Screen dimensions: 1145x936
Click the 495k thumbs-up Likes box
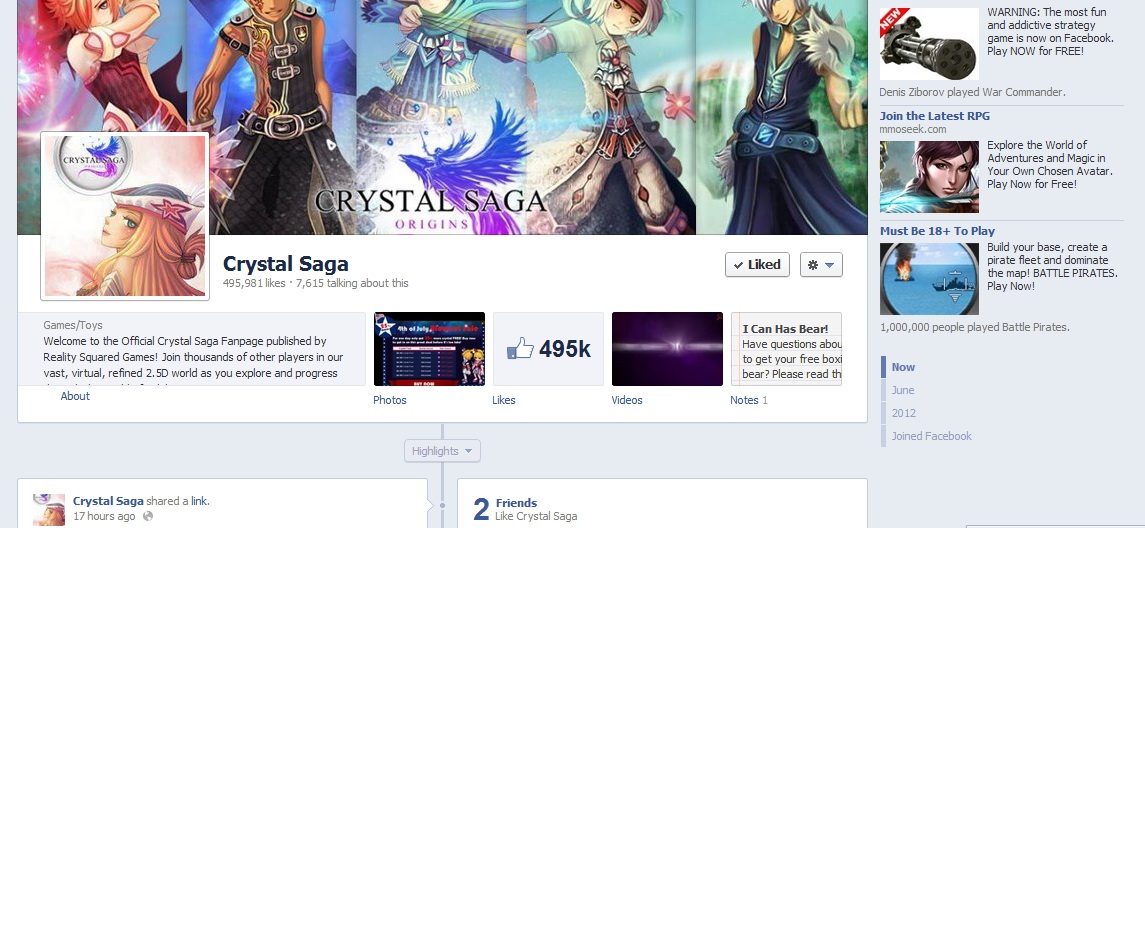[548, 349]
